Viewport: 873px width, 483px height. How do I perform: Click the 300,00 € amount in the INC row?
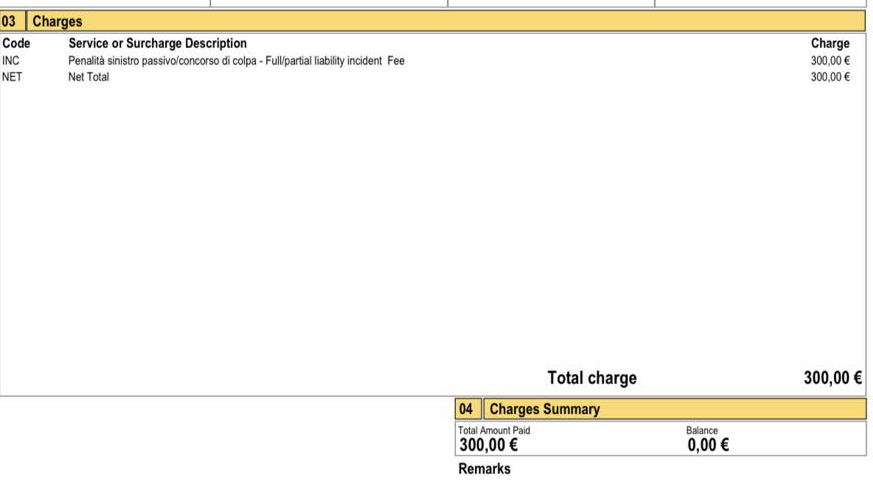tap(830, 61)
